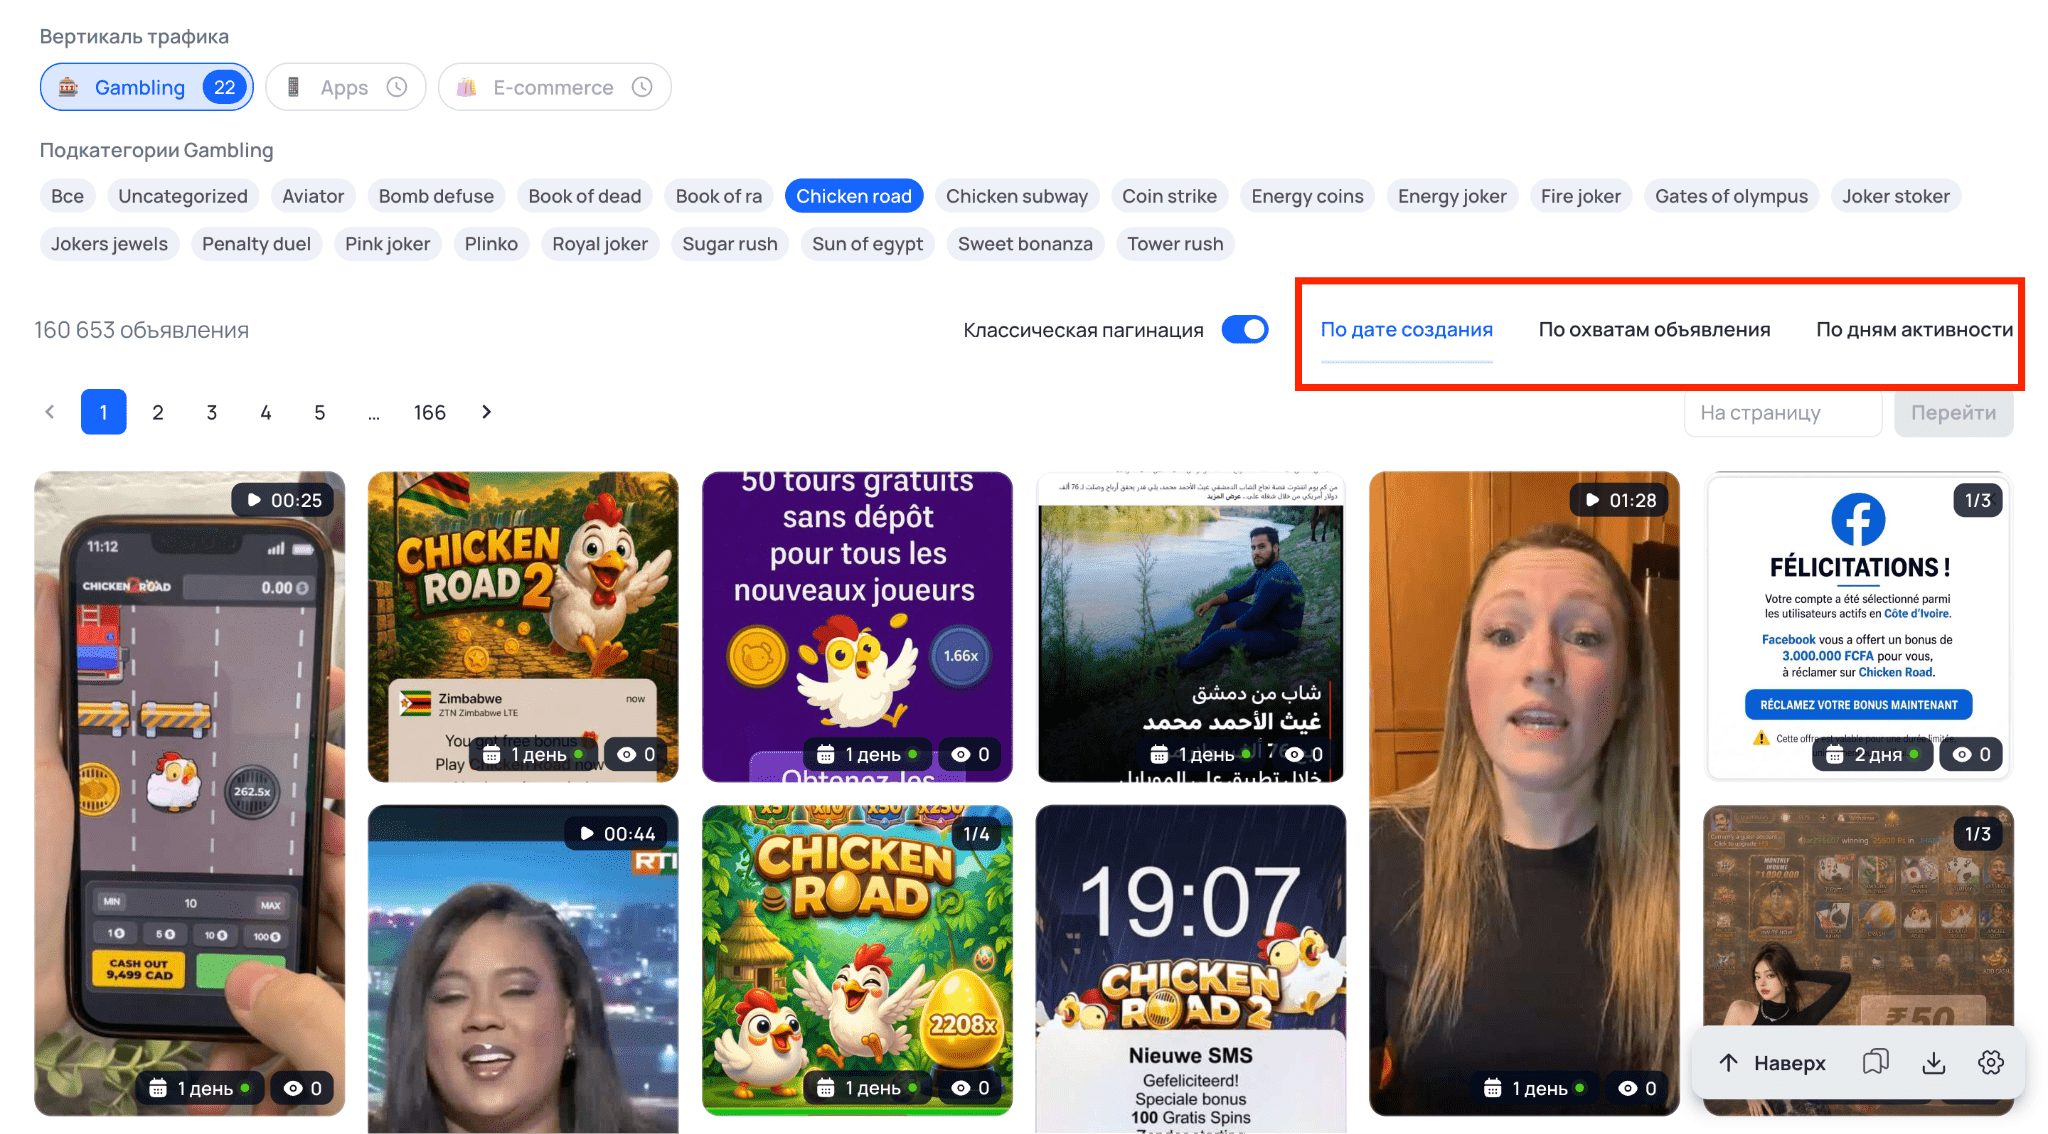The width and height of the screenshot is (2048, 1134).
Task: Click the eye icon on the 50 tours gratuits card
Action: pyautogui.click(x=961, y=754)
